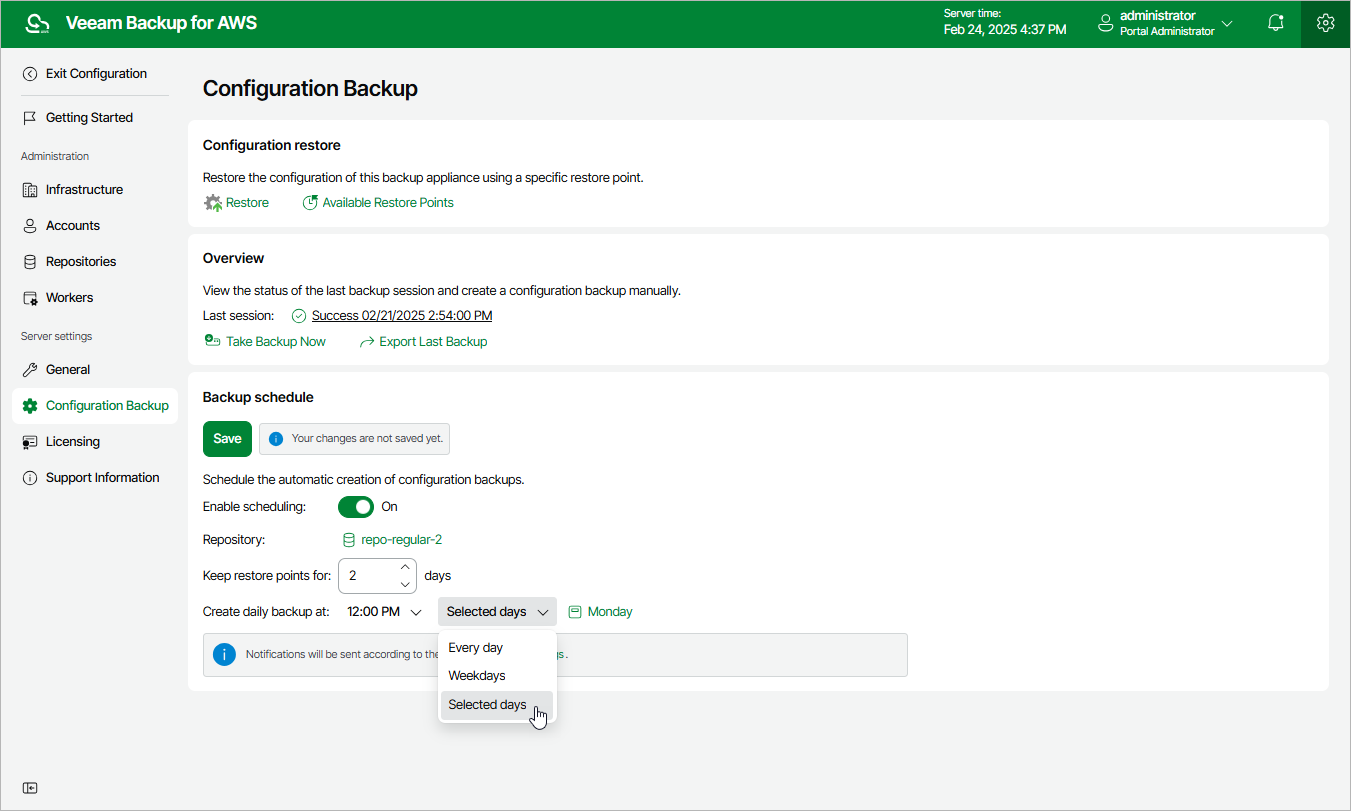Increase the keep restore points value
Screen dimensions: 1351x811
(405, 568)
